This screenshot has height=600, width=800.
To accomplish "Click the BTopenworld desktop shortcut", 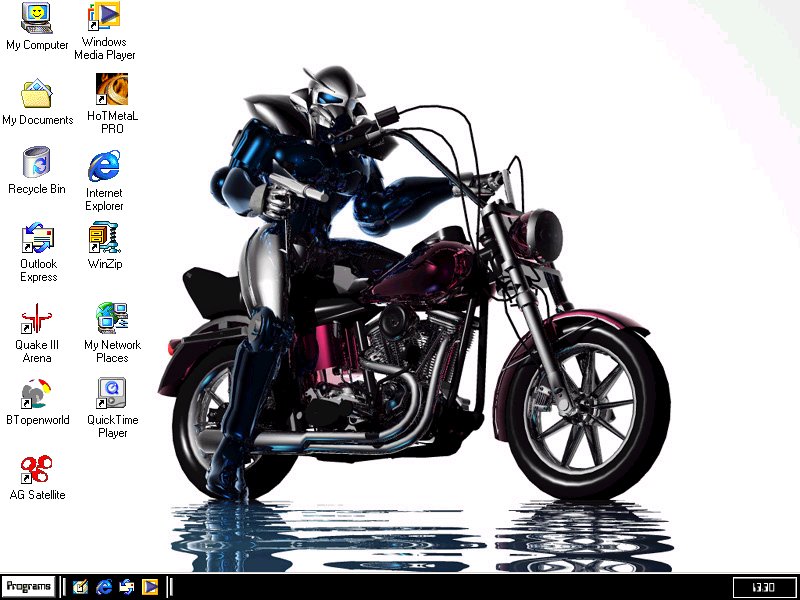I will [37, 394].
